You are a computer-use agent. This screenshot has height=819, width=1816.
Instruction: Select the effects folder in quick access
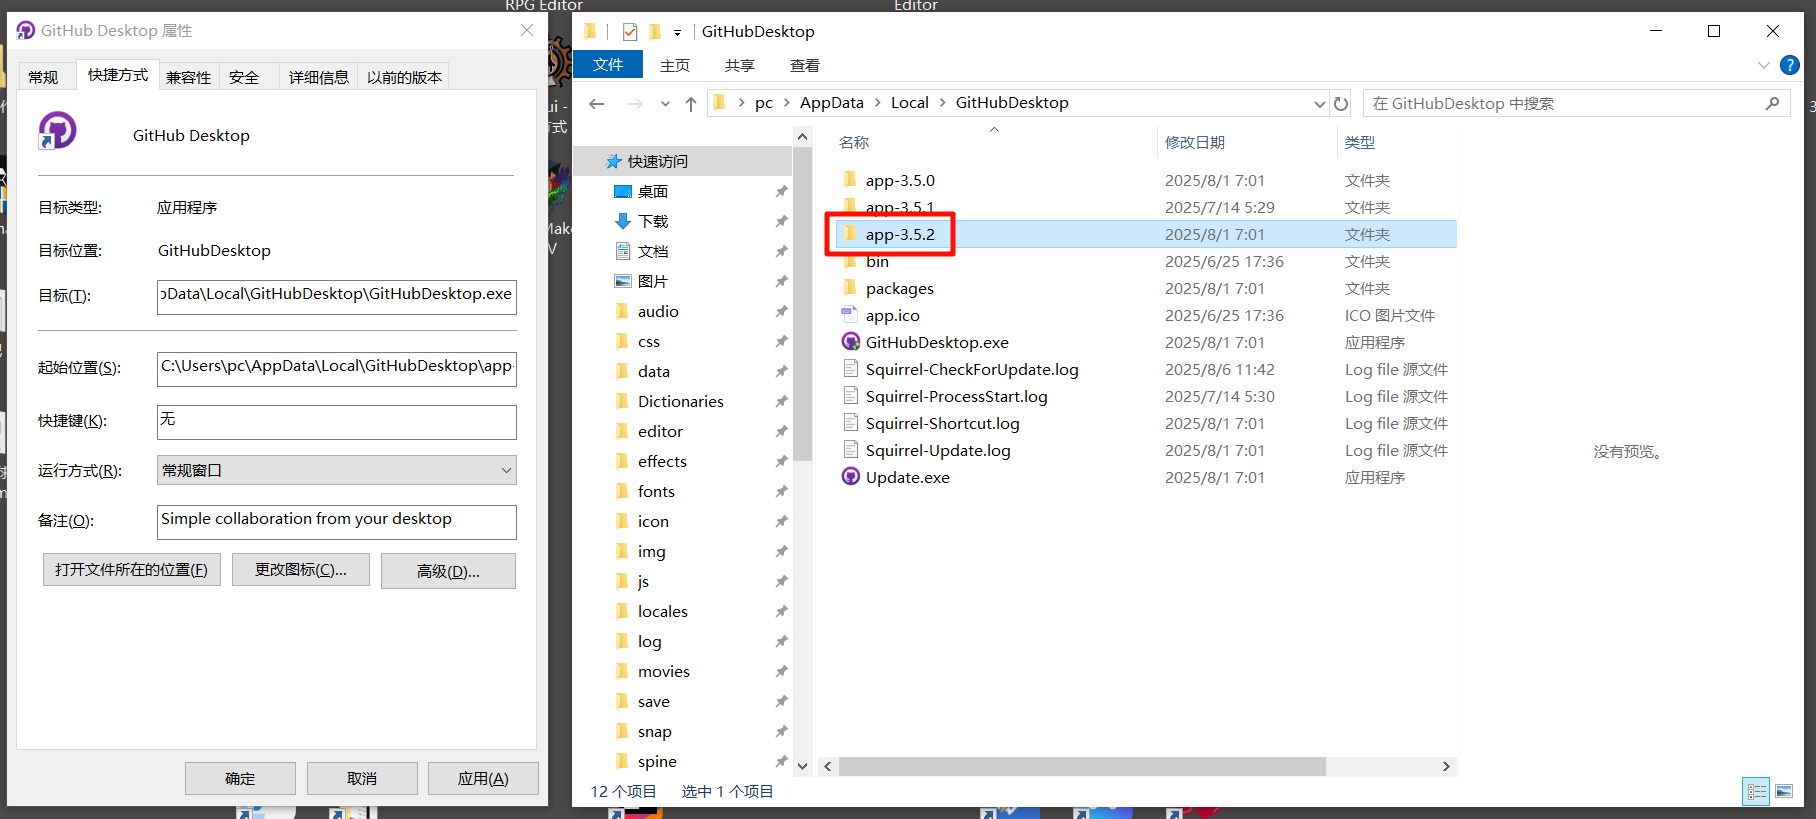662,461
